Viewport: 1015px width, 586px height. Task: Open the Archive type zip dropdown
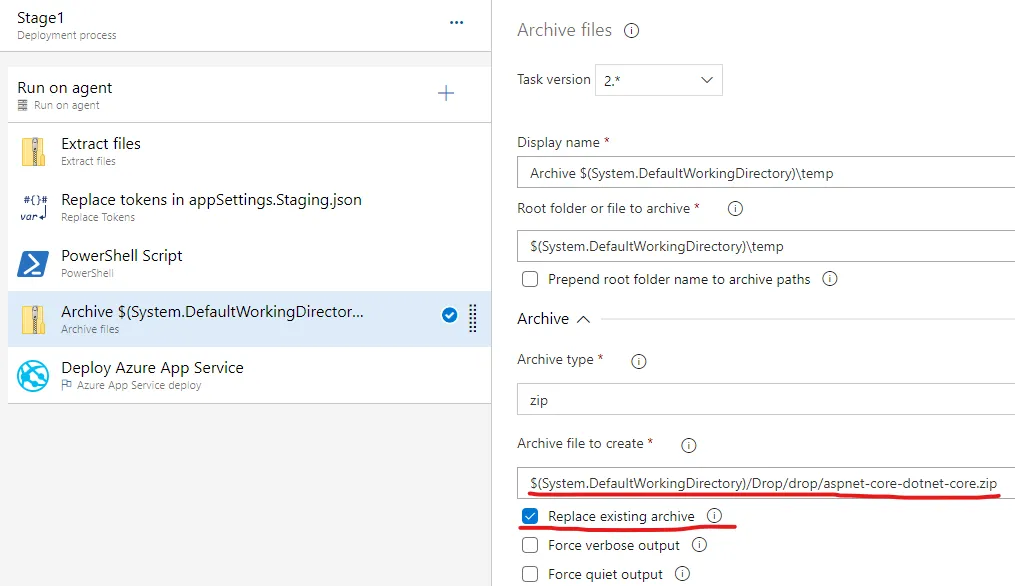766,400
